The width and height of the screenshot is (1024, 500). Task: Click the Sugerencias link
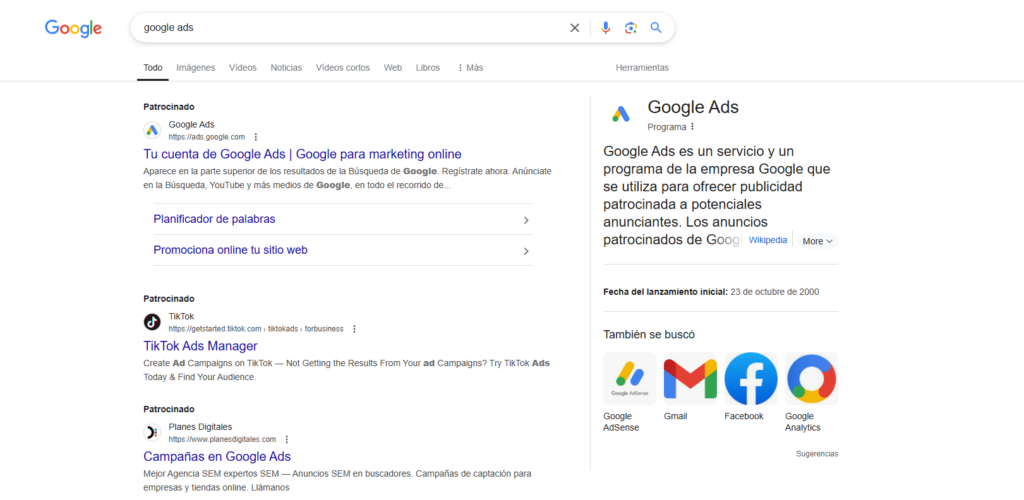tap(817, 454)
